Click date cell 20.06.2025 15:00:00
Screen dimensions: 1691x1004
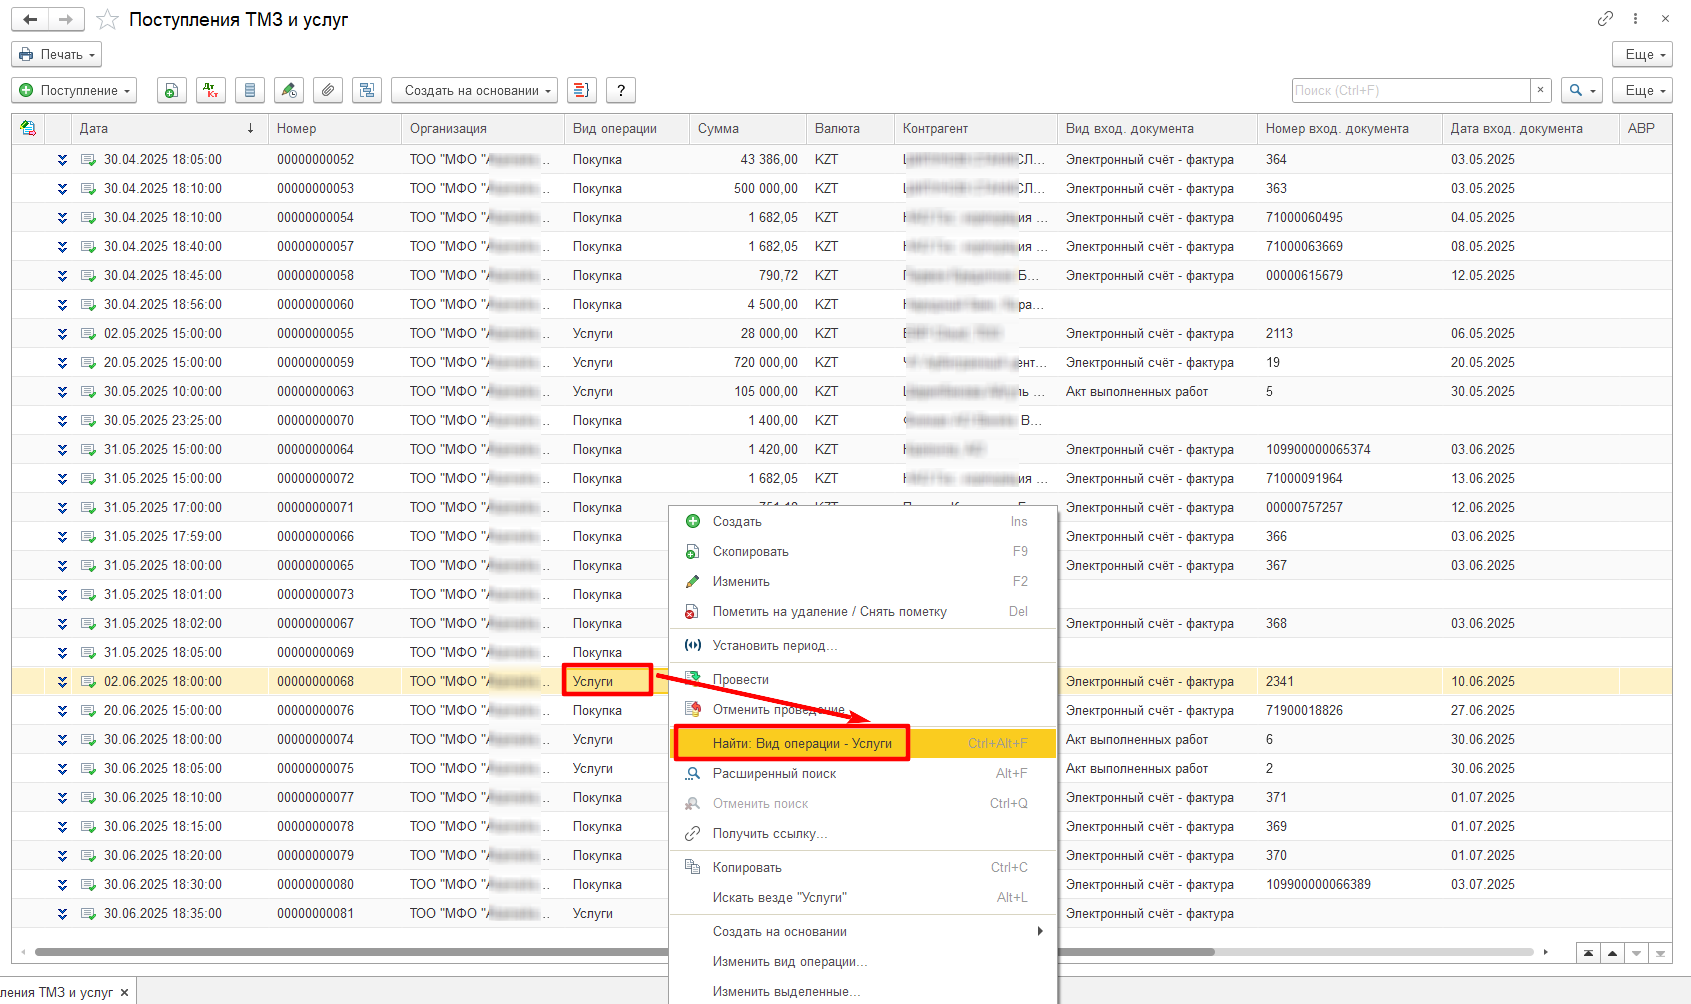pyautogui.click(x=163, y=711)
